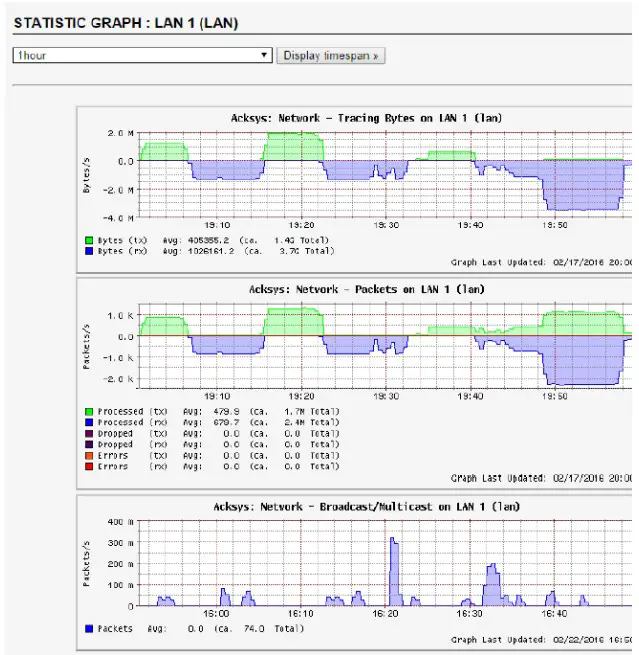
Task: Click the Broadcast/Multicast on LAN 1 graph title
Action: [x=366, y=507]
